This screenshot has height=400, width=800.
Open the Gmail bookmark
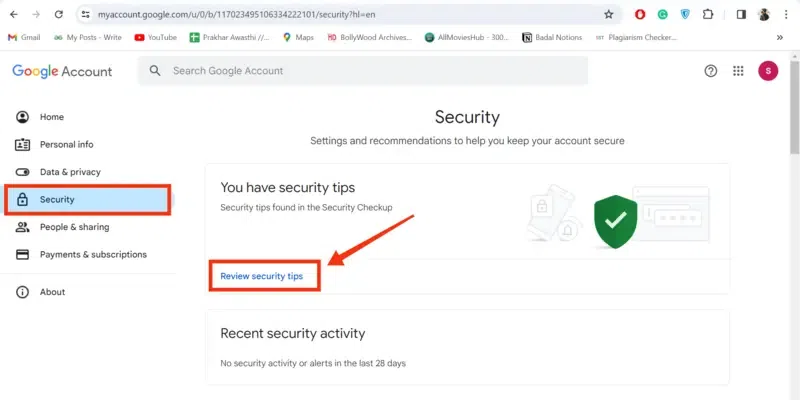point(24,37)
